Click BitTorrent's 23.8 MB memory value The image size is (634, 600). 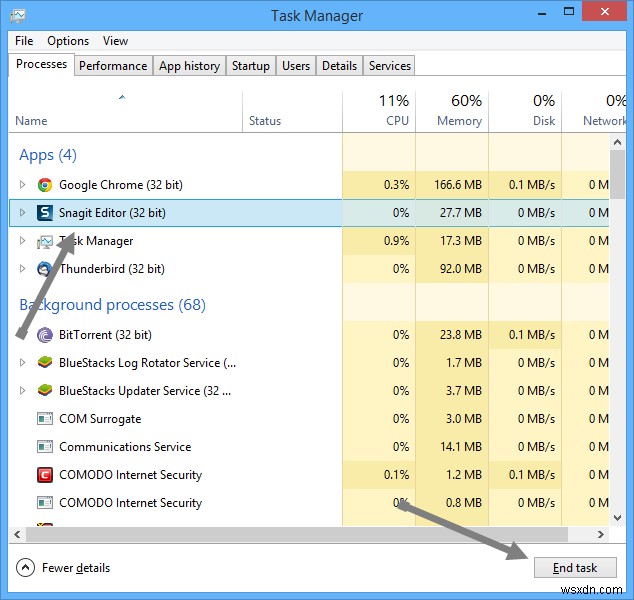pos(461,335)
